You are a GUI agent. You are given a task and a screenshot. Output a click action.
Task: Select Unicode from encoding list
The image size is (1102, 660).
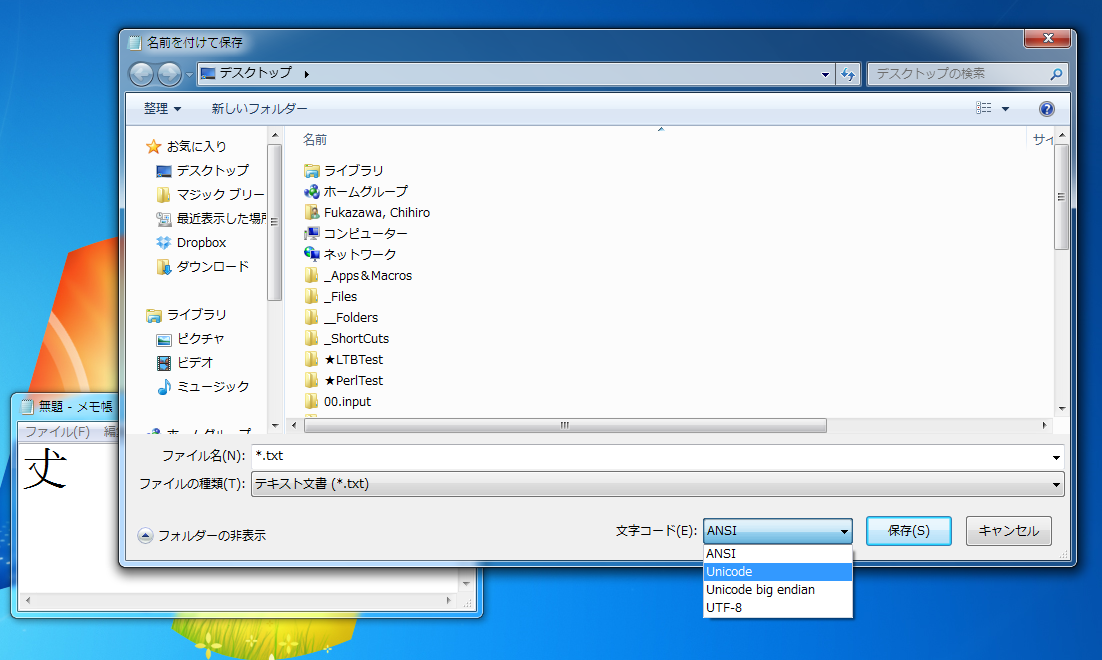[x=777, y=571]
